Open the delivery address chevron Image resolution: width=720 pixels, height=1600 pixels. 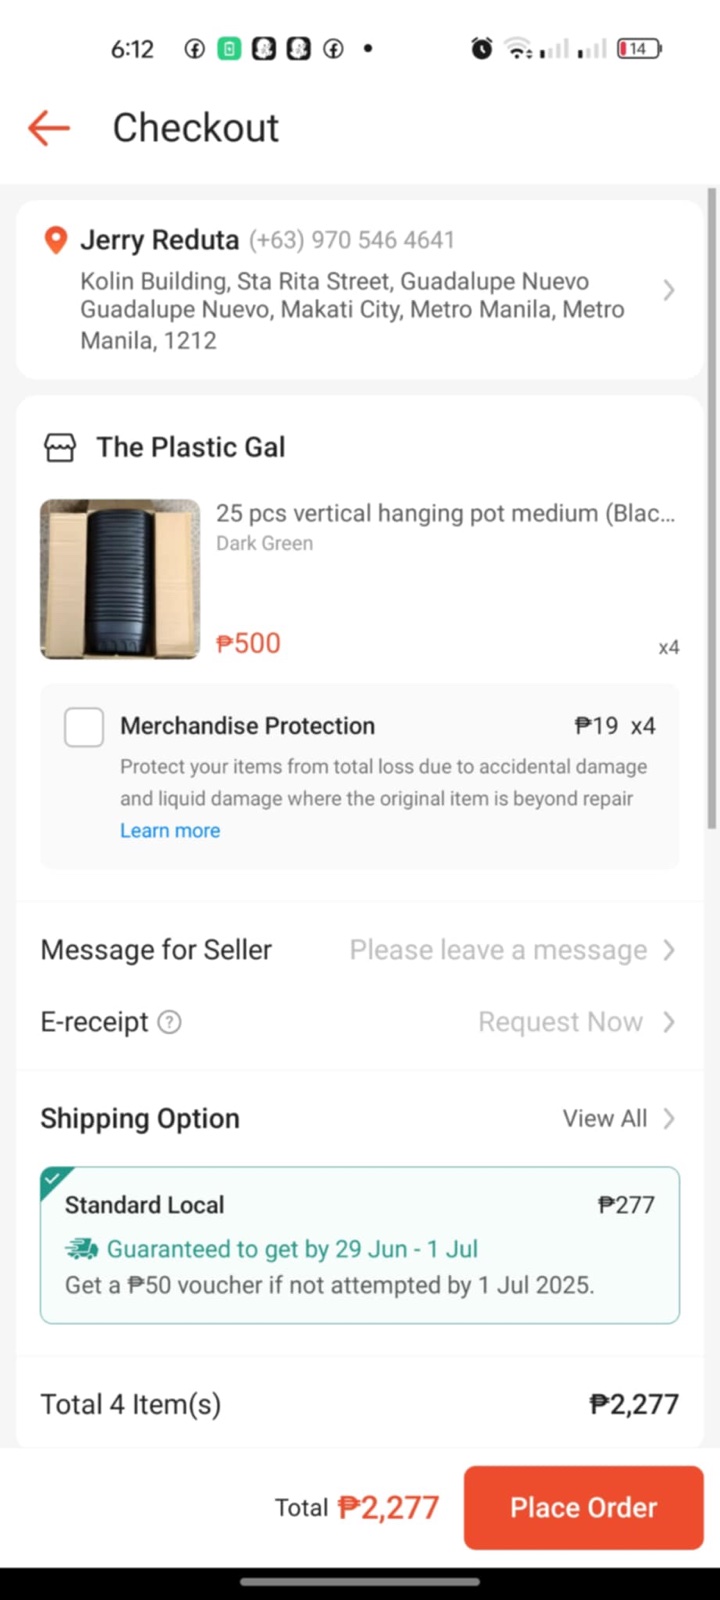coord(669,290)
